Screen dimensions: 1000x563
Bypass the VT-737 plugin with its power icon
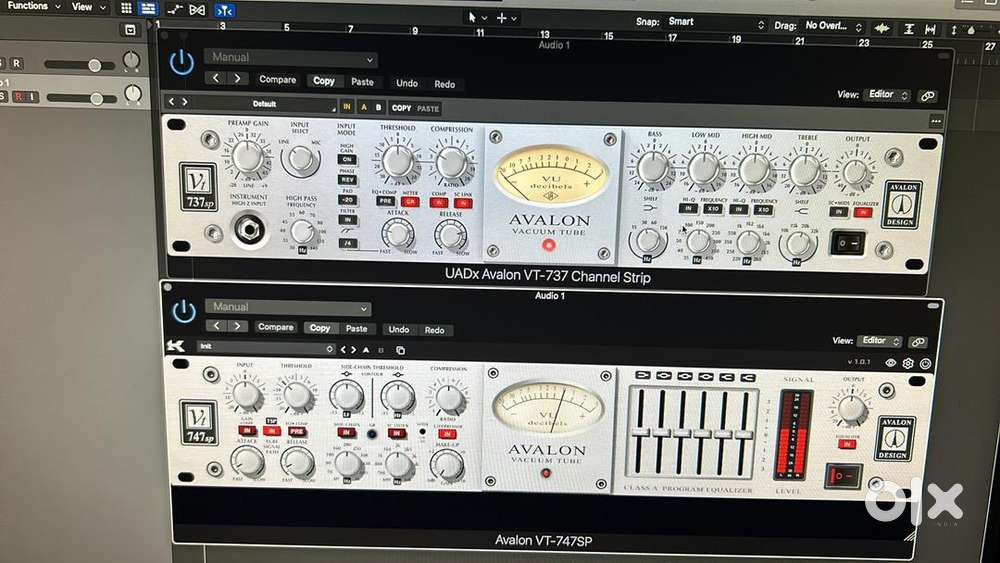[181, 63]
